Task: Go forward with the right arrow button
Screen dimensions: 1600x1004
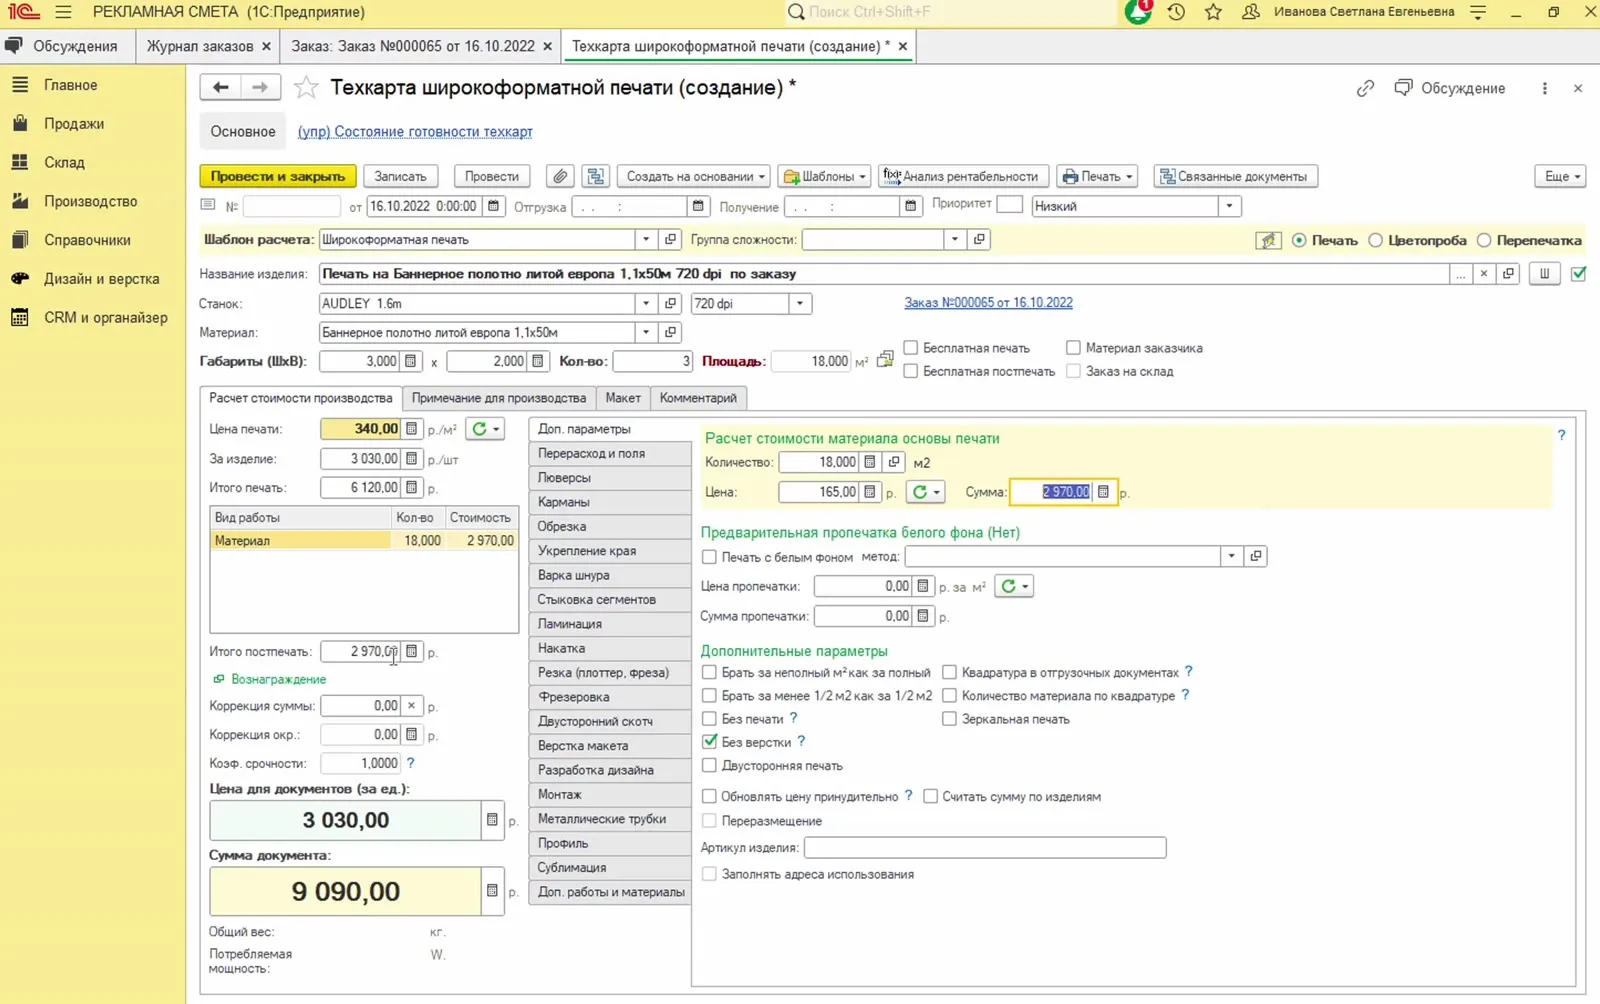Action: [260, 87]
